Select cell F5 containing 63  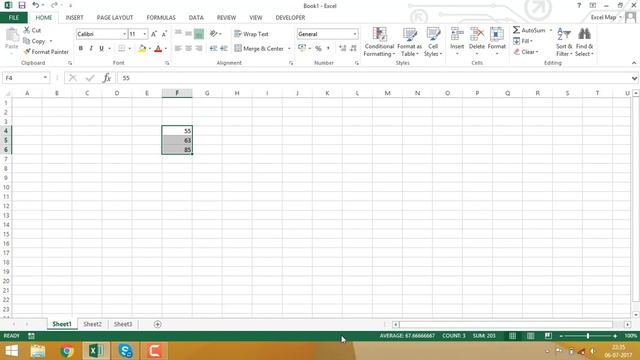tap(177, 140)
